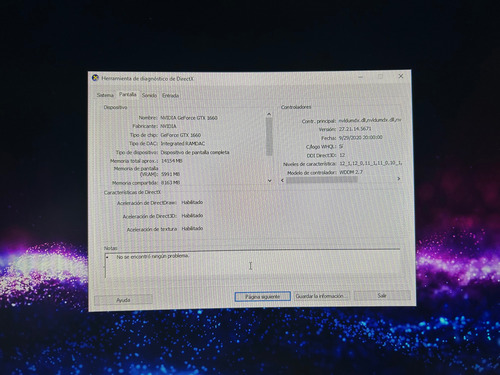The height and width of the screenshot is (375, 500).
Task: Switch to the Sistema tab
Action: 105,95
